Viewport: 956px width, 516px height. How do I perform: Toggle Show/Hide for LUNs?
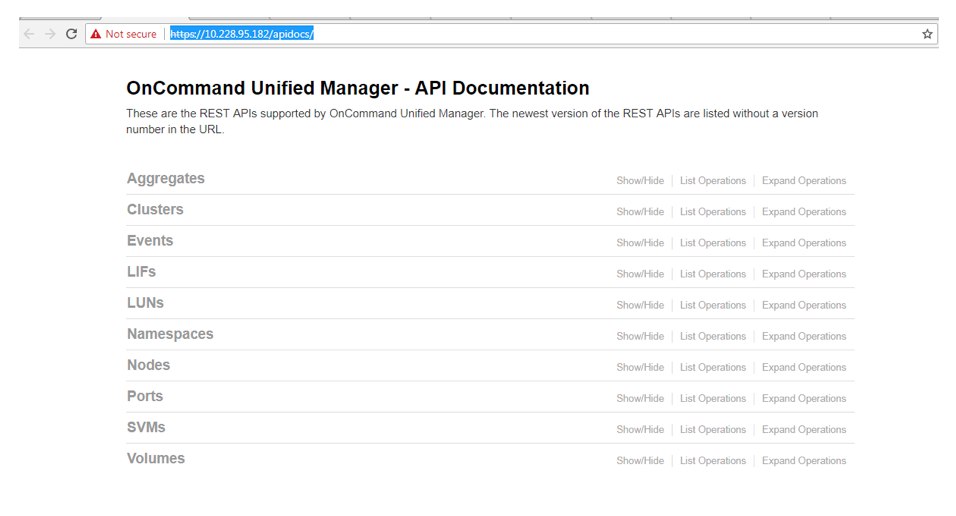[x=640, y=305]
